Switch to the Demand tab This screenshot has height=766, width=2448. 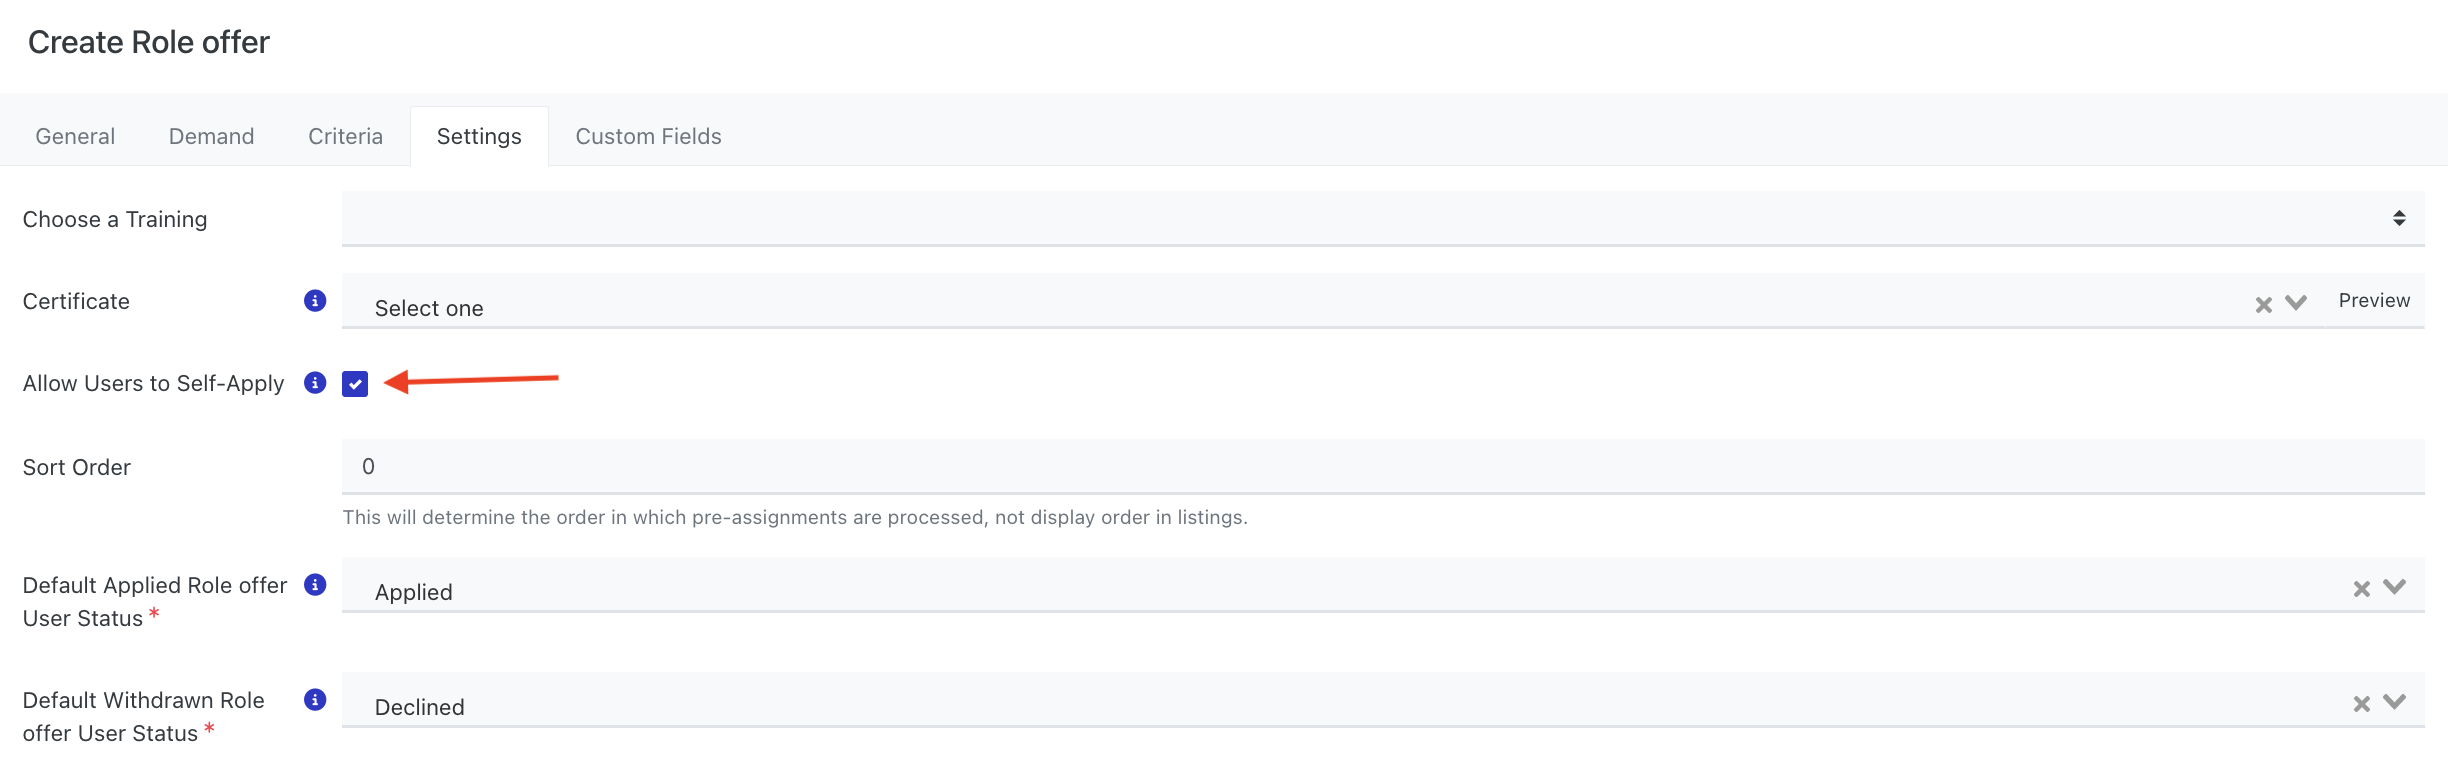pos(211,136)
